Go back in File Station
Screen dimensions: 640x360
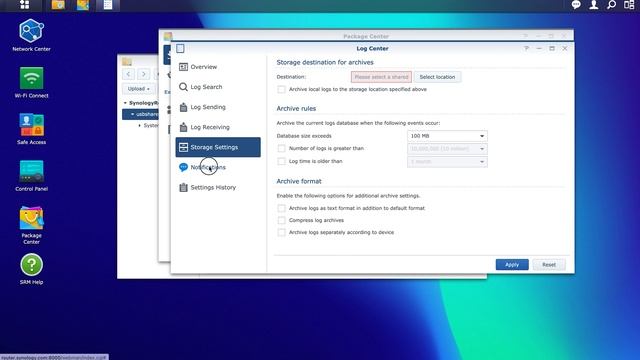(x=129, y=74)
